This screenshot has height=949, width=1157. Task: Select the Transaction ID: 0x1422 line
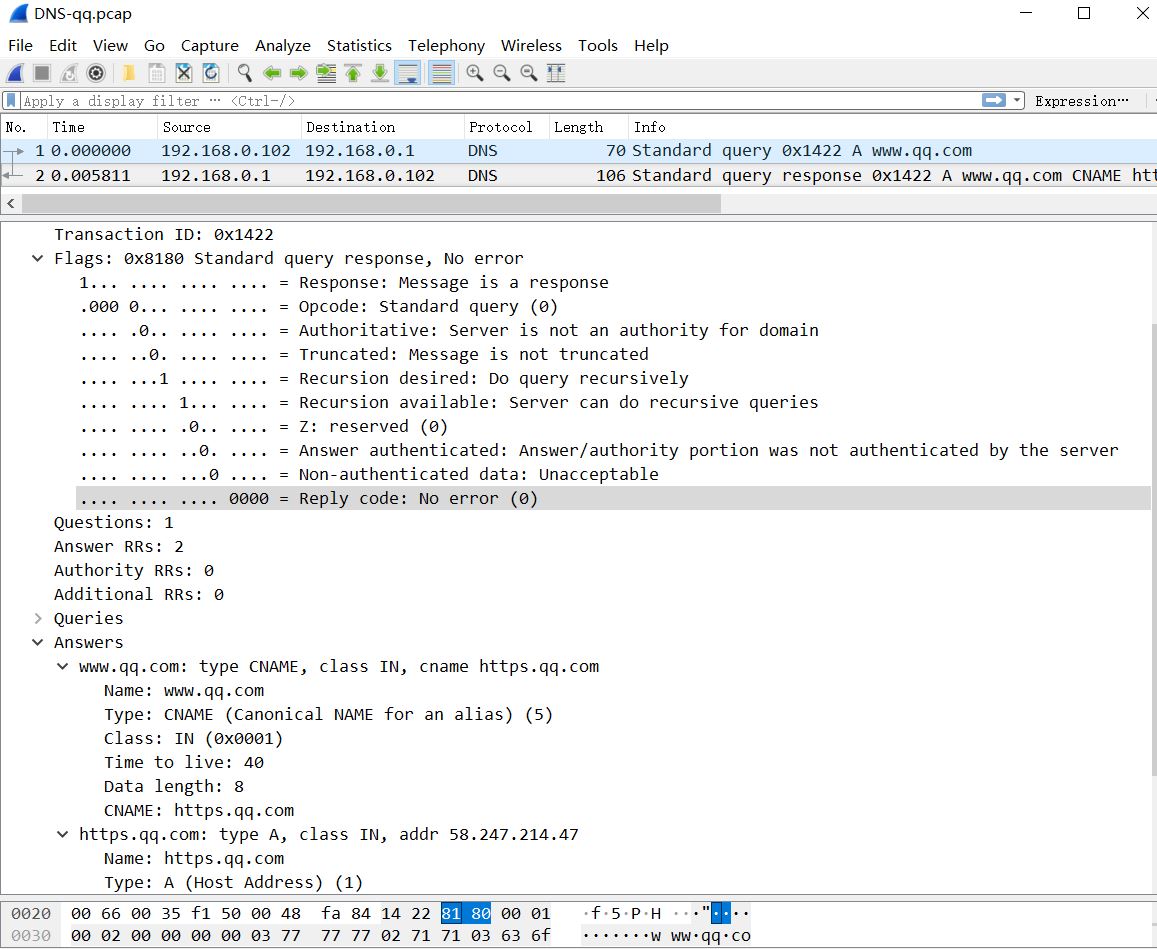[x=163, y=235]
